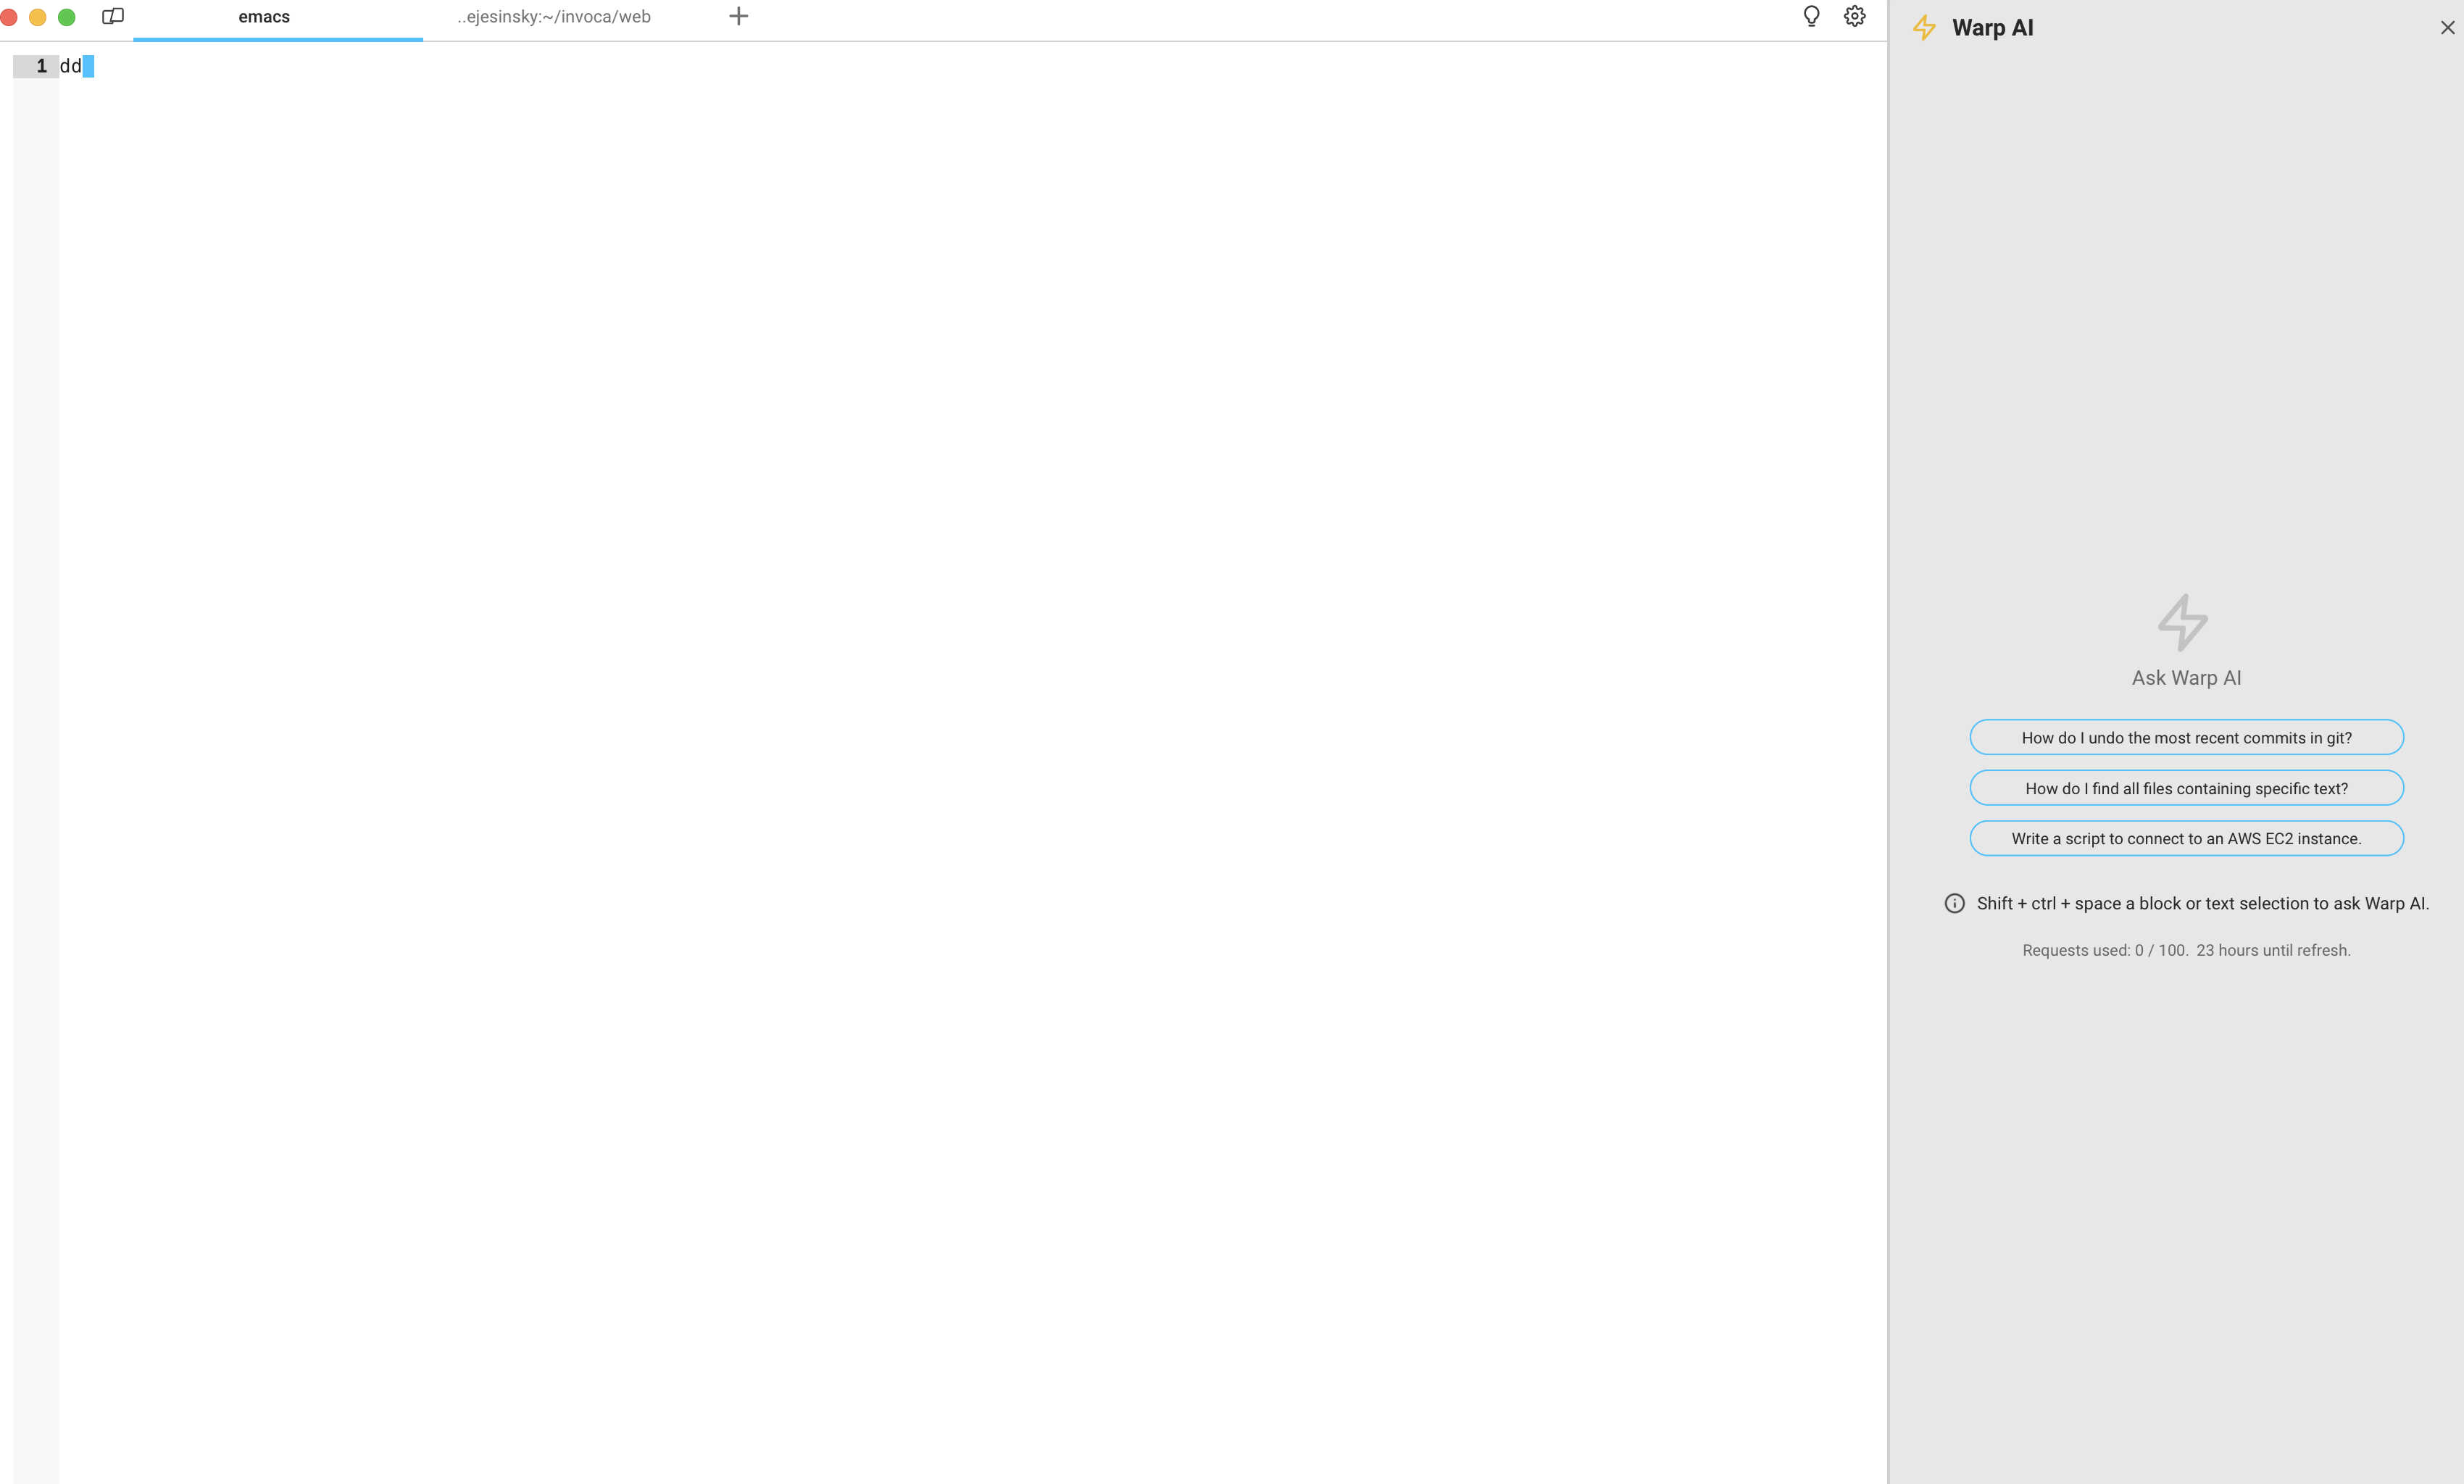Open the tab panel toggle icon
2464x1484 pixels.
[x=113, y=16]
